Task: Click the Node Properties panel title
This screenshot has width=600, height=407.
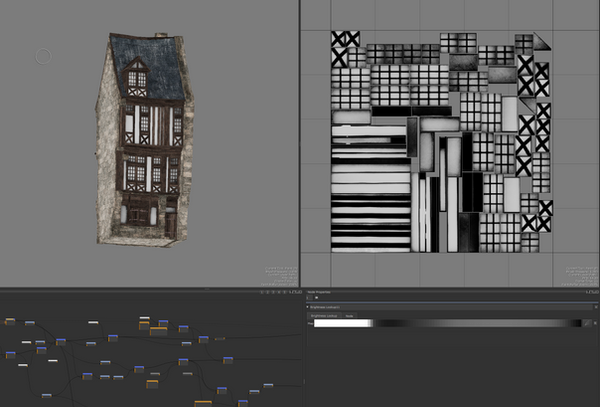Action: pos(319,292)
